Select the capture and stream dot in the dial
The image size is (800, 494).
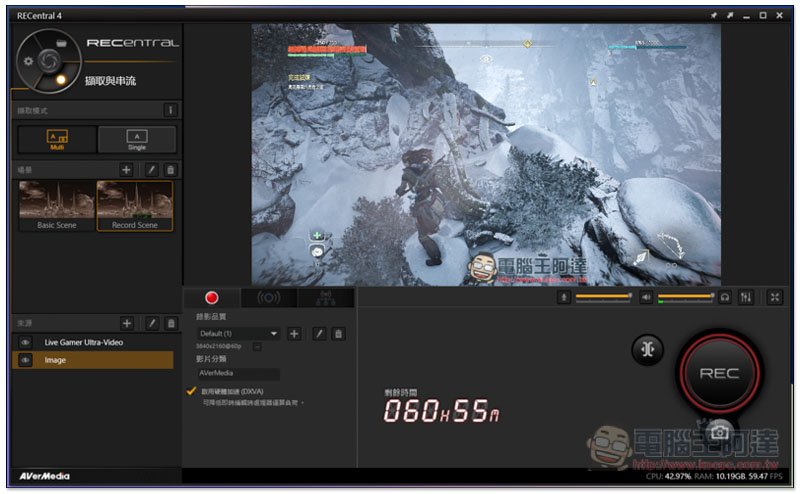click(x=61, y=80)
